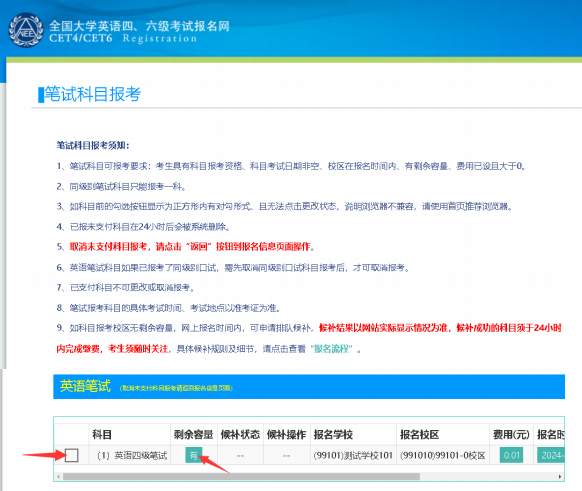Click the 科目 column header
This screenshot has width=582, height=491.
coord(102,434)
